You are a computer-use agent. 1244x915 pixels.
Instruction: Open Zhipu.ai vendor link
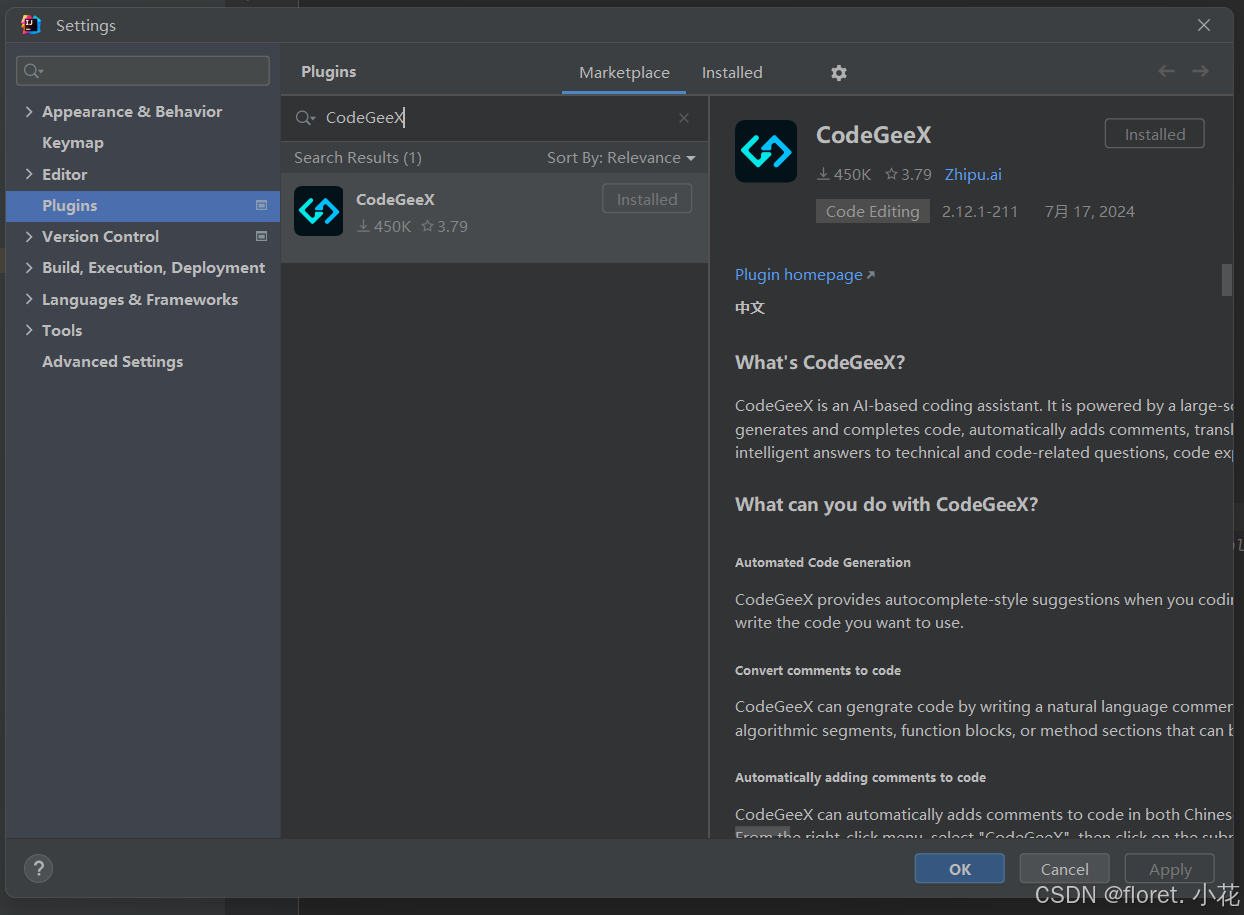tap(973, 174)
